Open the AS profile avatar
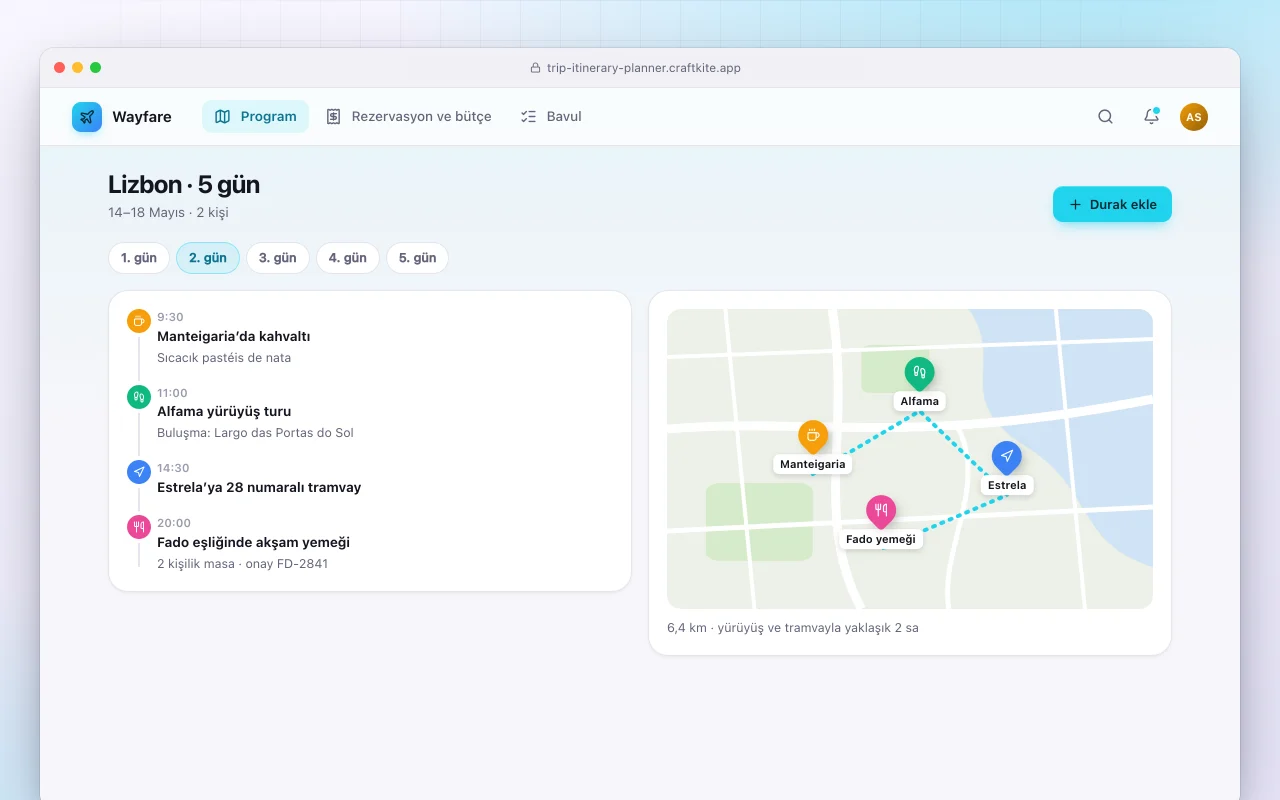 (x=1194, y=117)
